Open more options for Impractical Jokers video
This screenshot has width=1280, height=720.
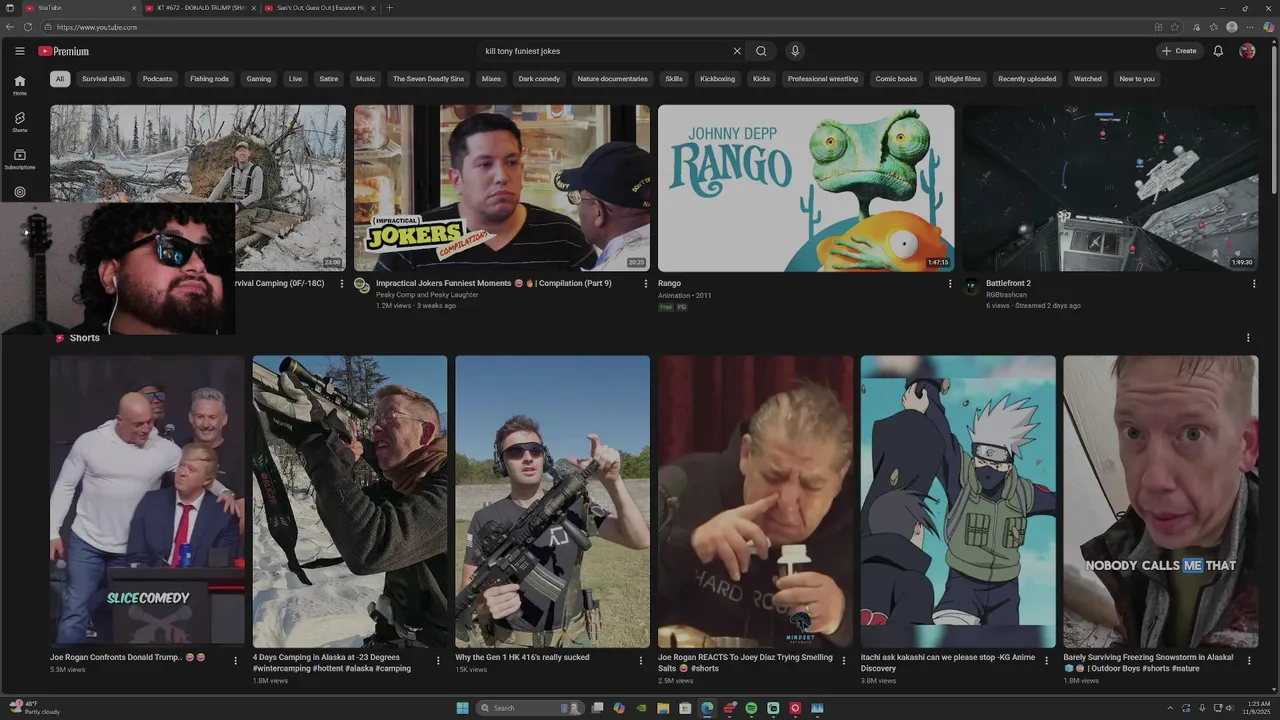pyautogui.click(x=646, y=284)
